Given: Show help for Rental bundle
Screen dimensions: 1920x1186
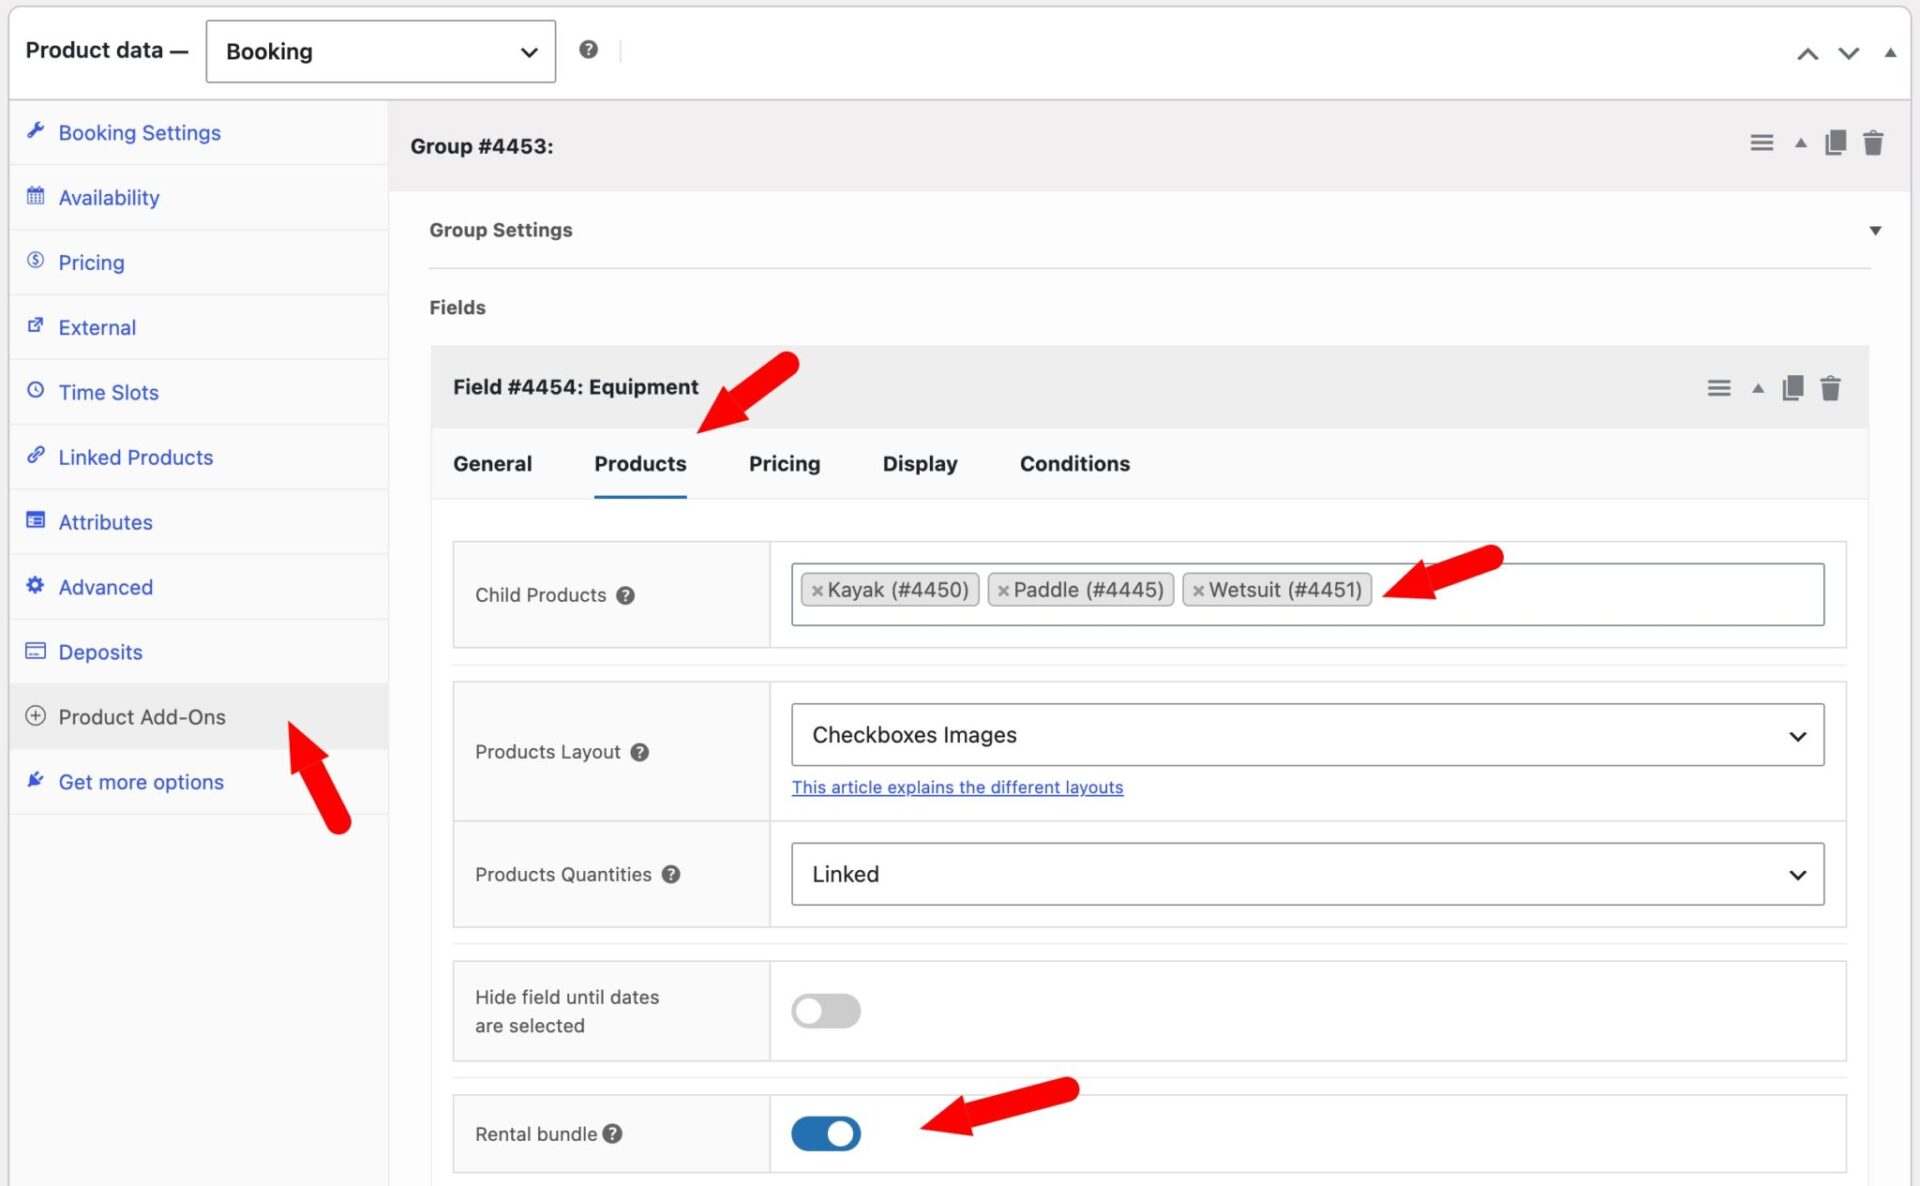Looking at the screenshot, I should pyautogui.click(x=612, y=1134).
